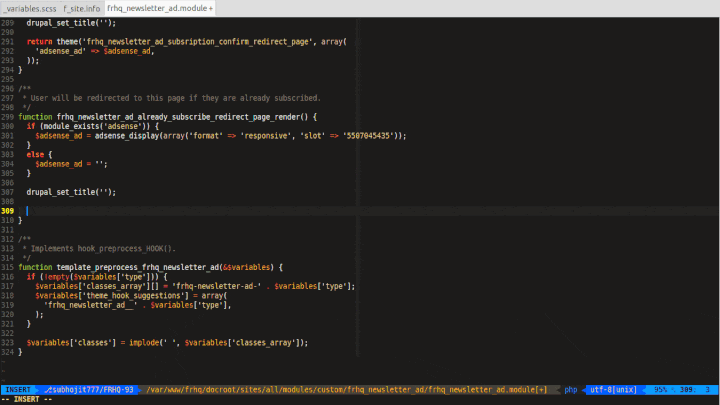Click the php filetype indicator

tap(571, 389)
